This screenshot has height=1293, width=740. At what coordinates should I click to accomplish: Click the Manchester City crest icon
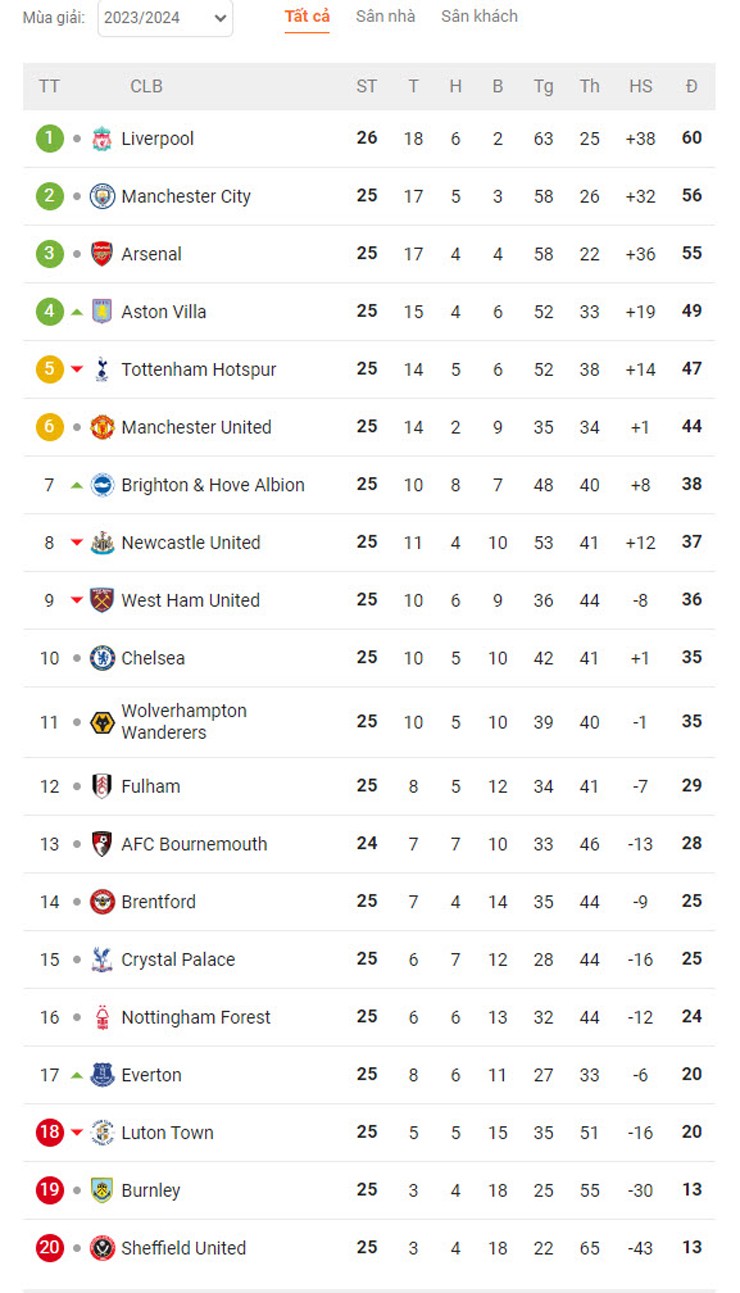point(102,197)
